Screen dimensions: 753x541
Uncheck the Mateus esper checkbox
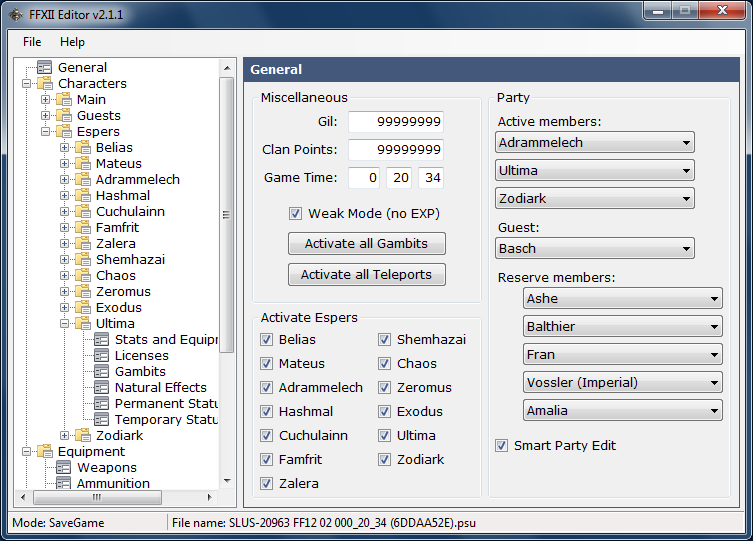(267, 363)
